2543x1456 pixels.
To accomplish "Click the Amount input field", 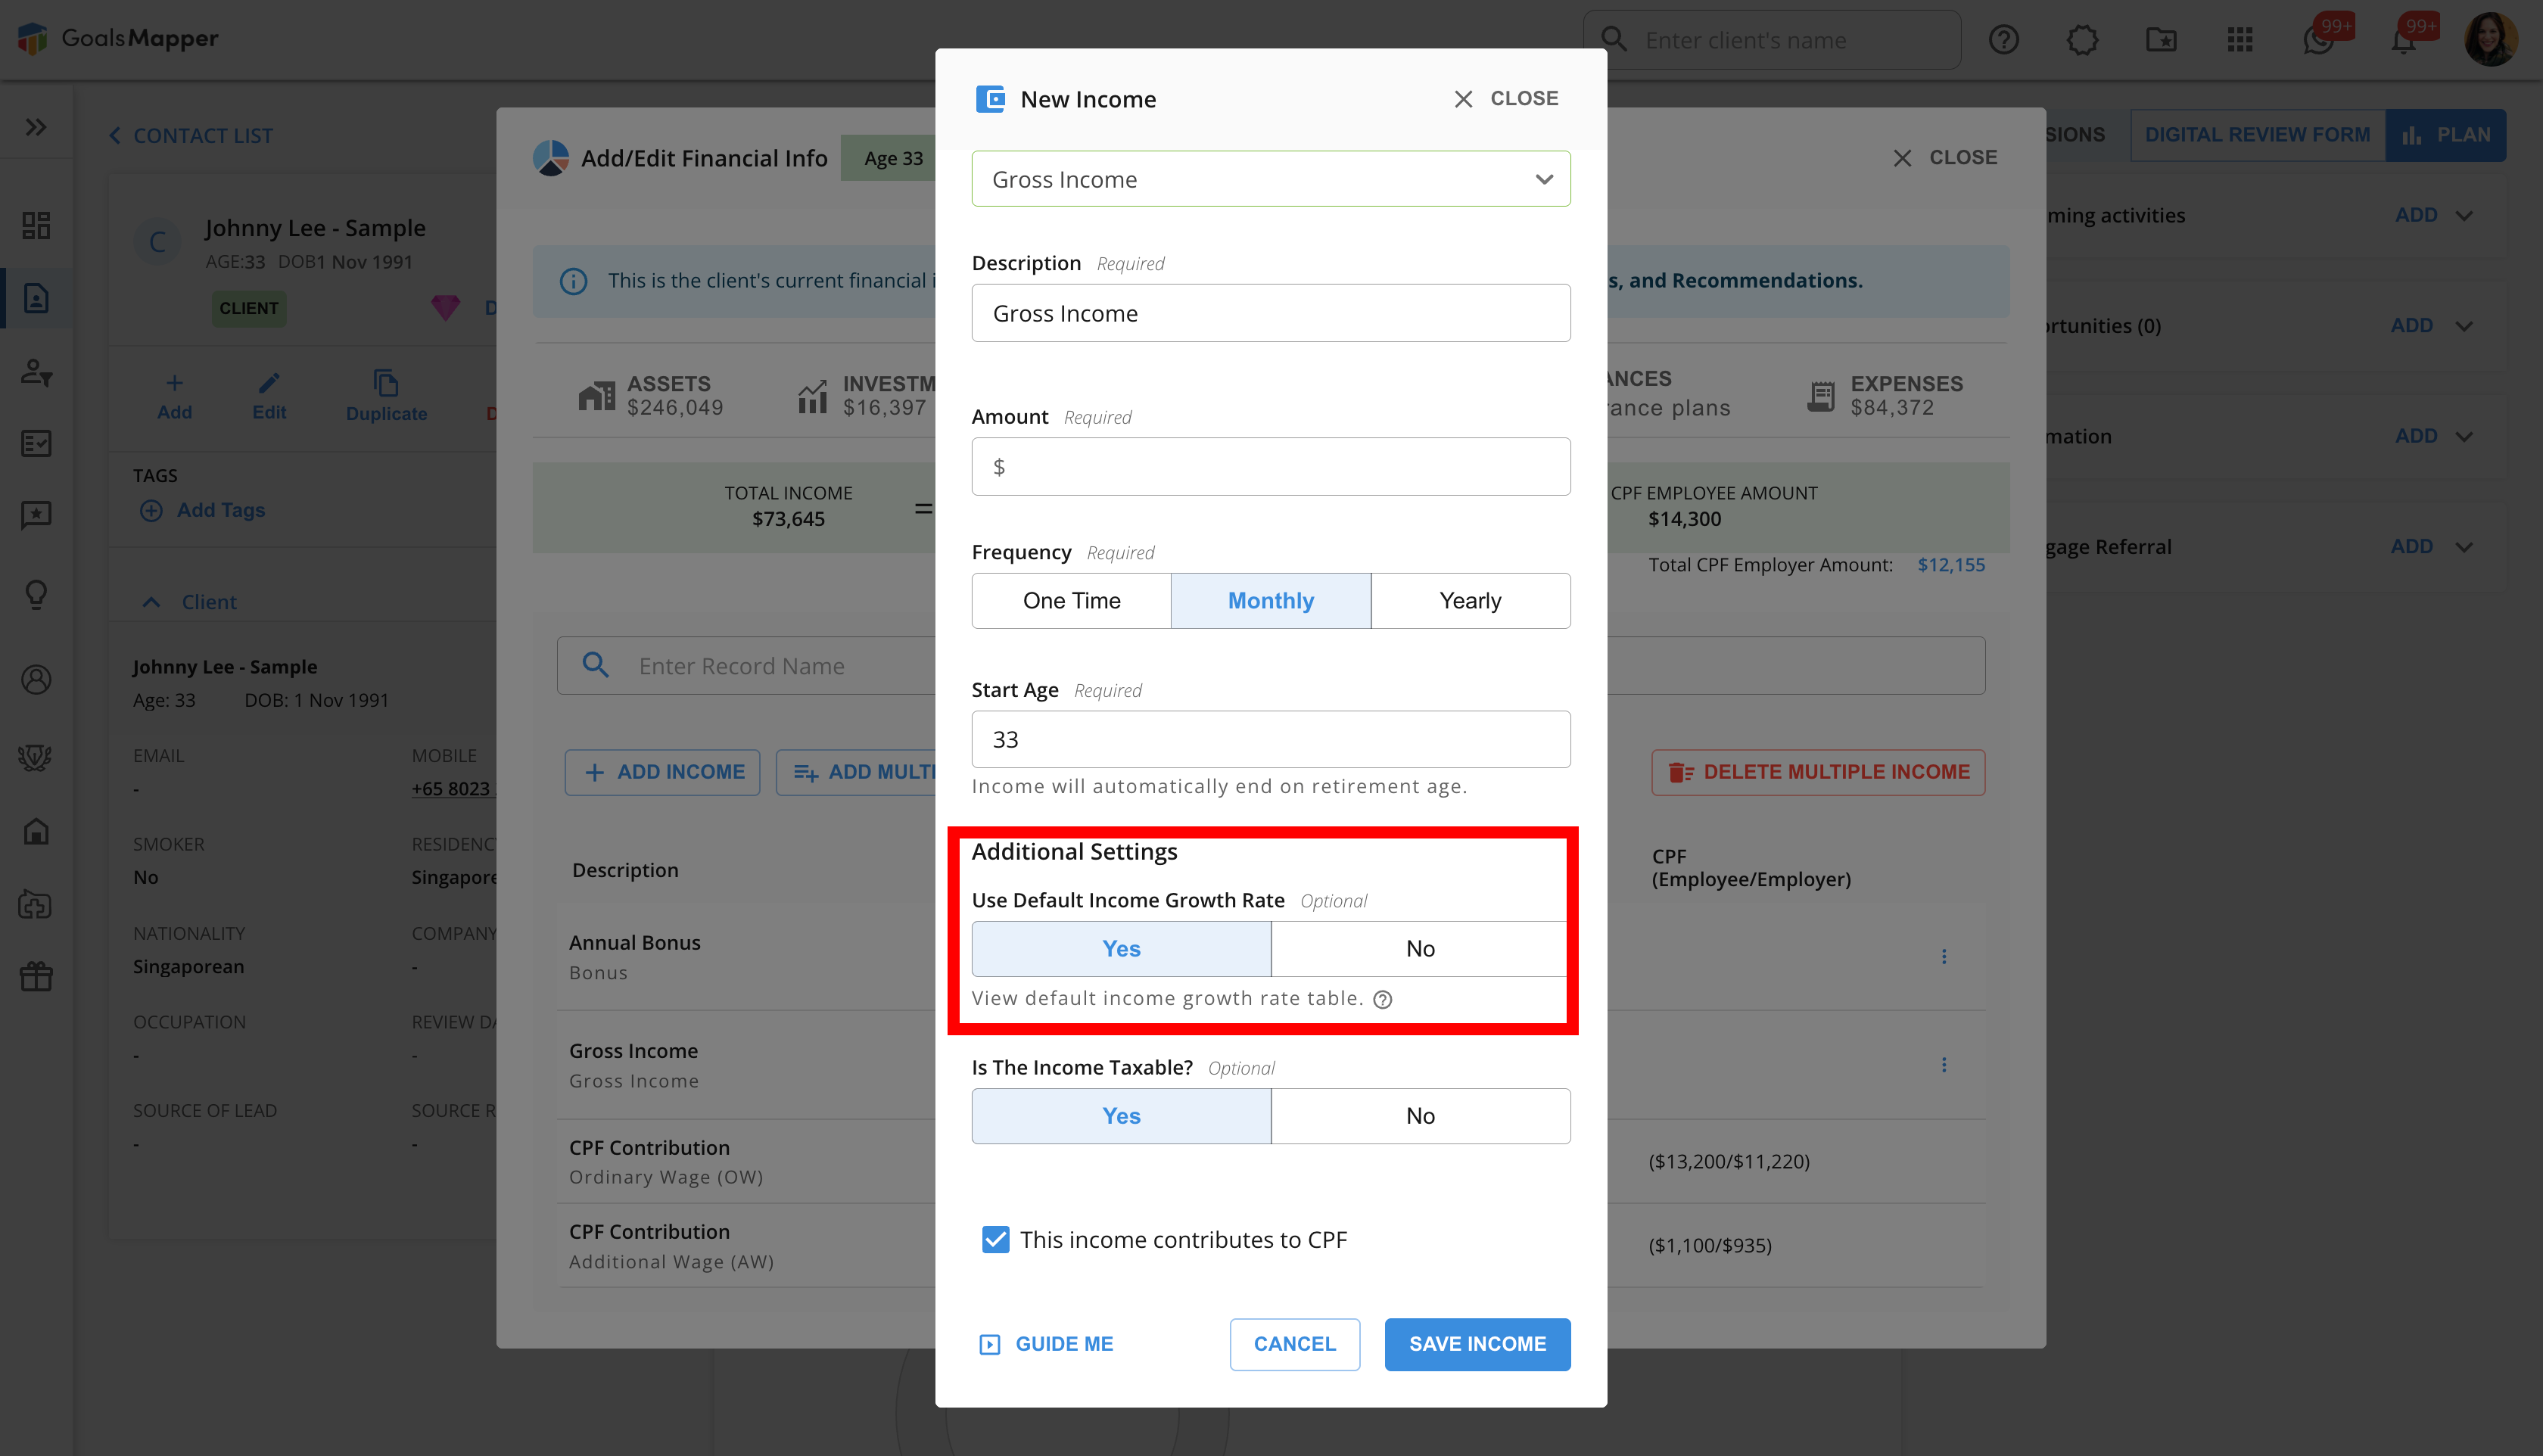I will [1270, 466].
